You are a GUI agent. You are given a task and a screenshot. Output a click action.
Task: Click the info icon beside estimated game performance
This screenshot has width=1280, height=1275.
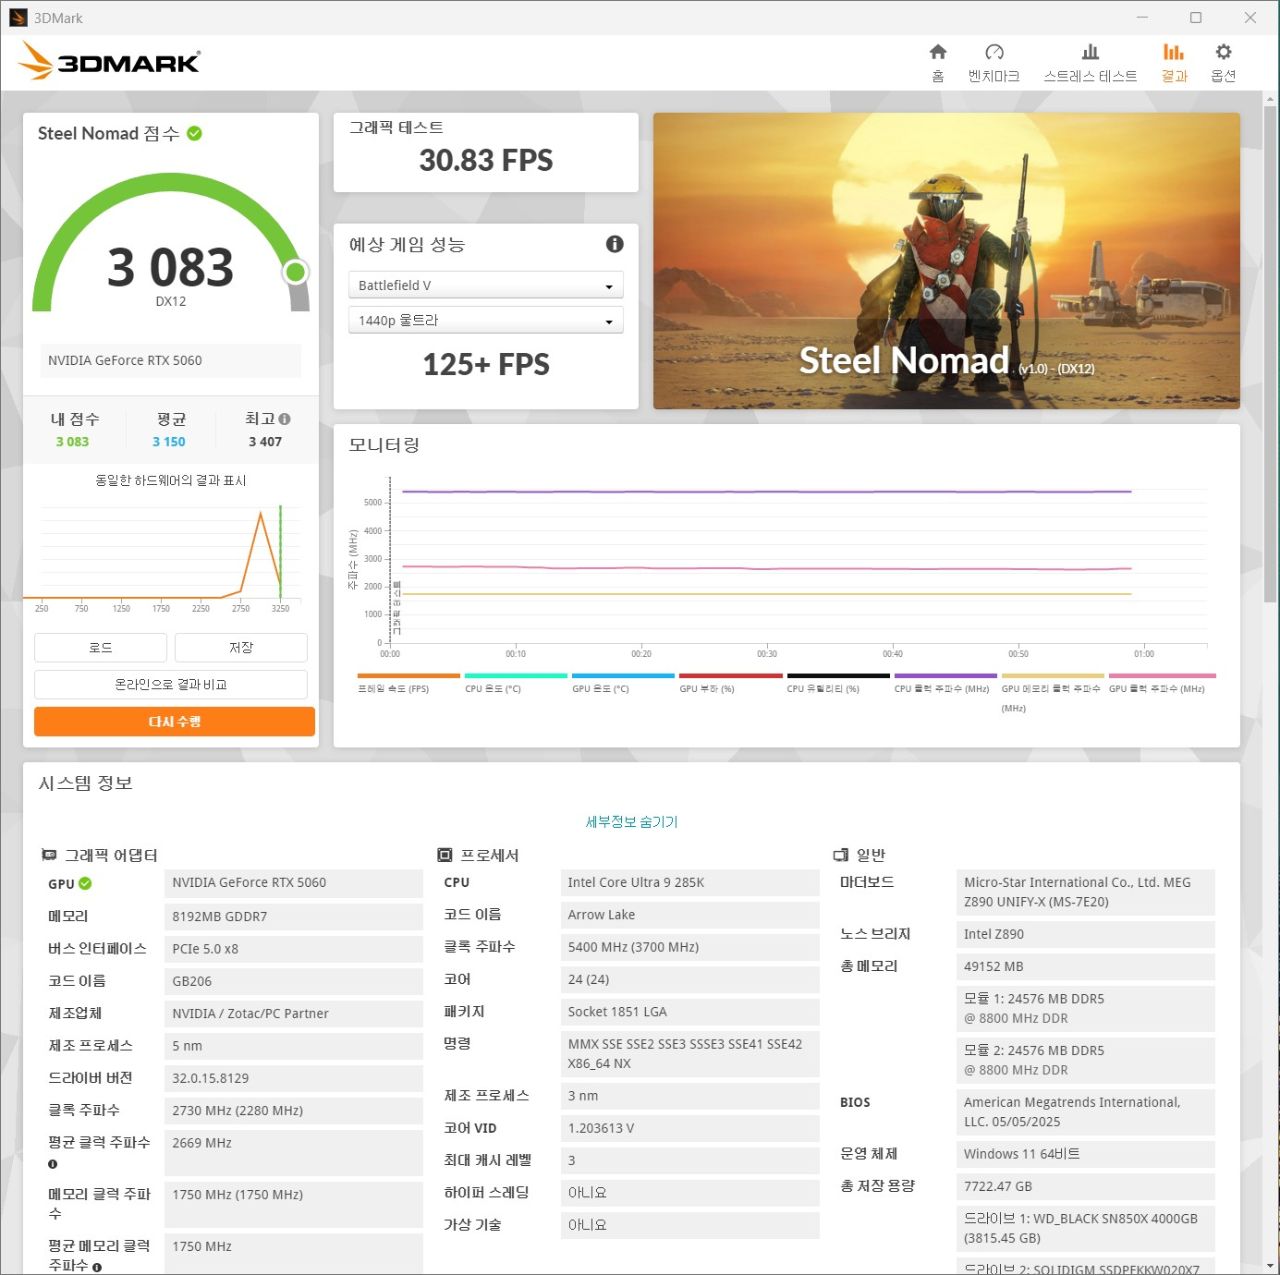(615, 244)
